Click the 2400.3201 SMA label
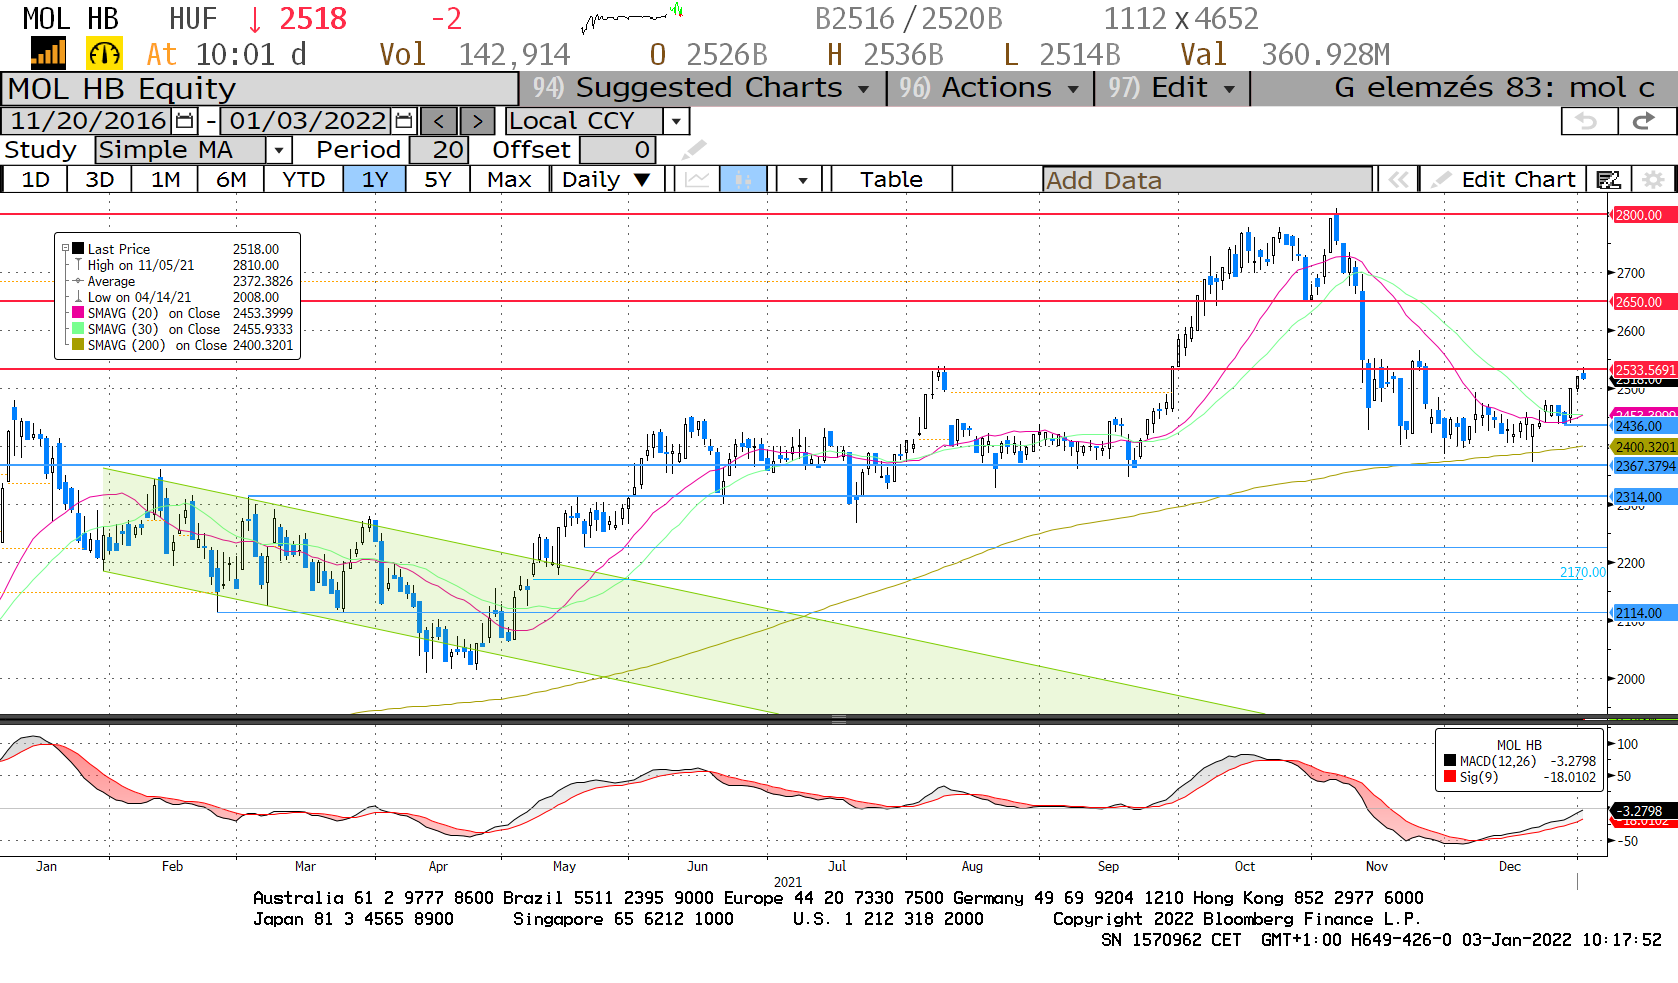 click(x=1645, y=447)
